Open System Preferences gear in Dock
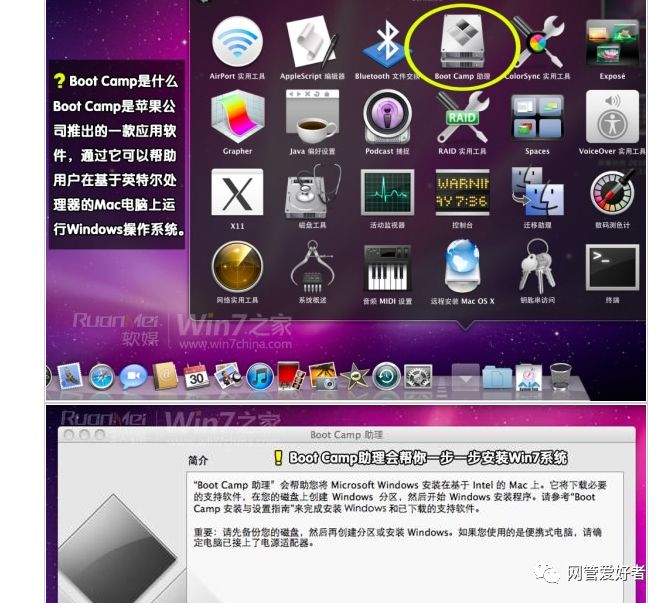 pyautogui.click(x=418, y=377)
